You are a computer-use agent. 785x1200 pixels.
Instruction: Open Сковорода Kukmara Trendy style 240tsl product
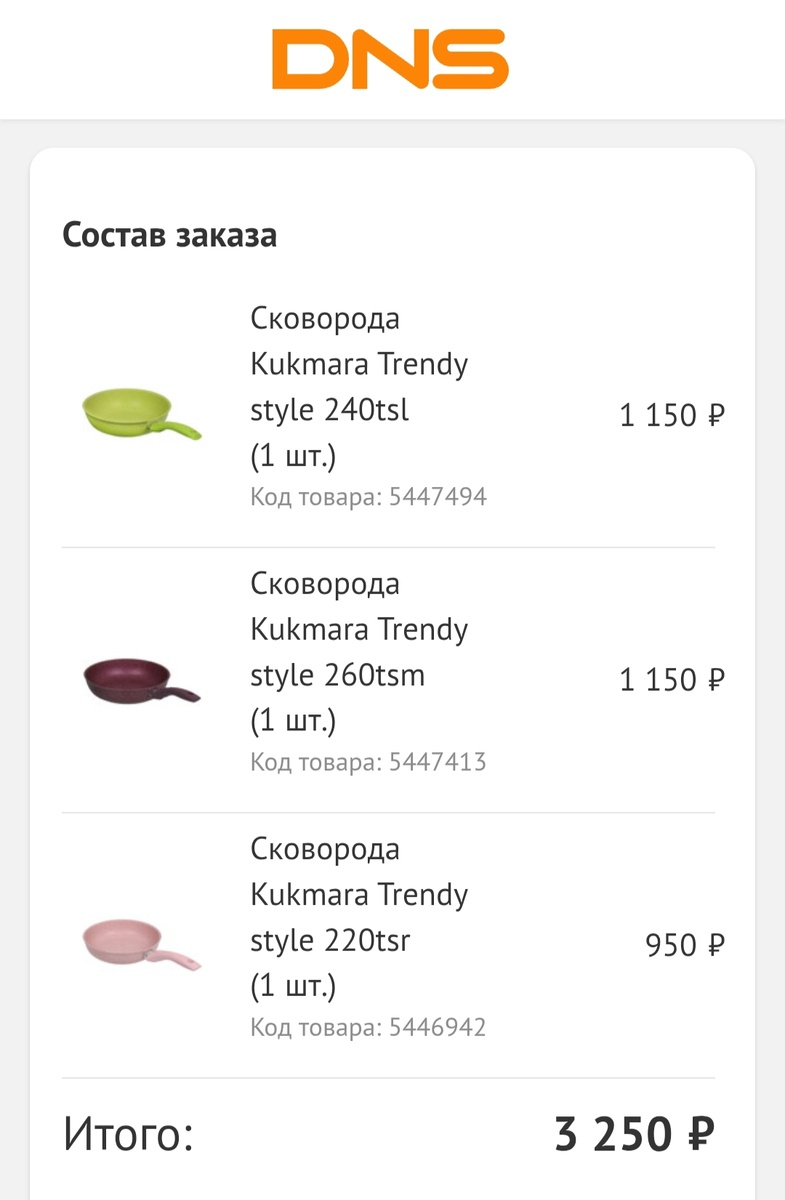coord(359,387)
